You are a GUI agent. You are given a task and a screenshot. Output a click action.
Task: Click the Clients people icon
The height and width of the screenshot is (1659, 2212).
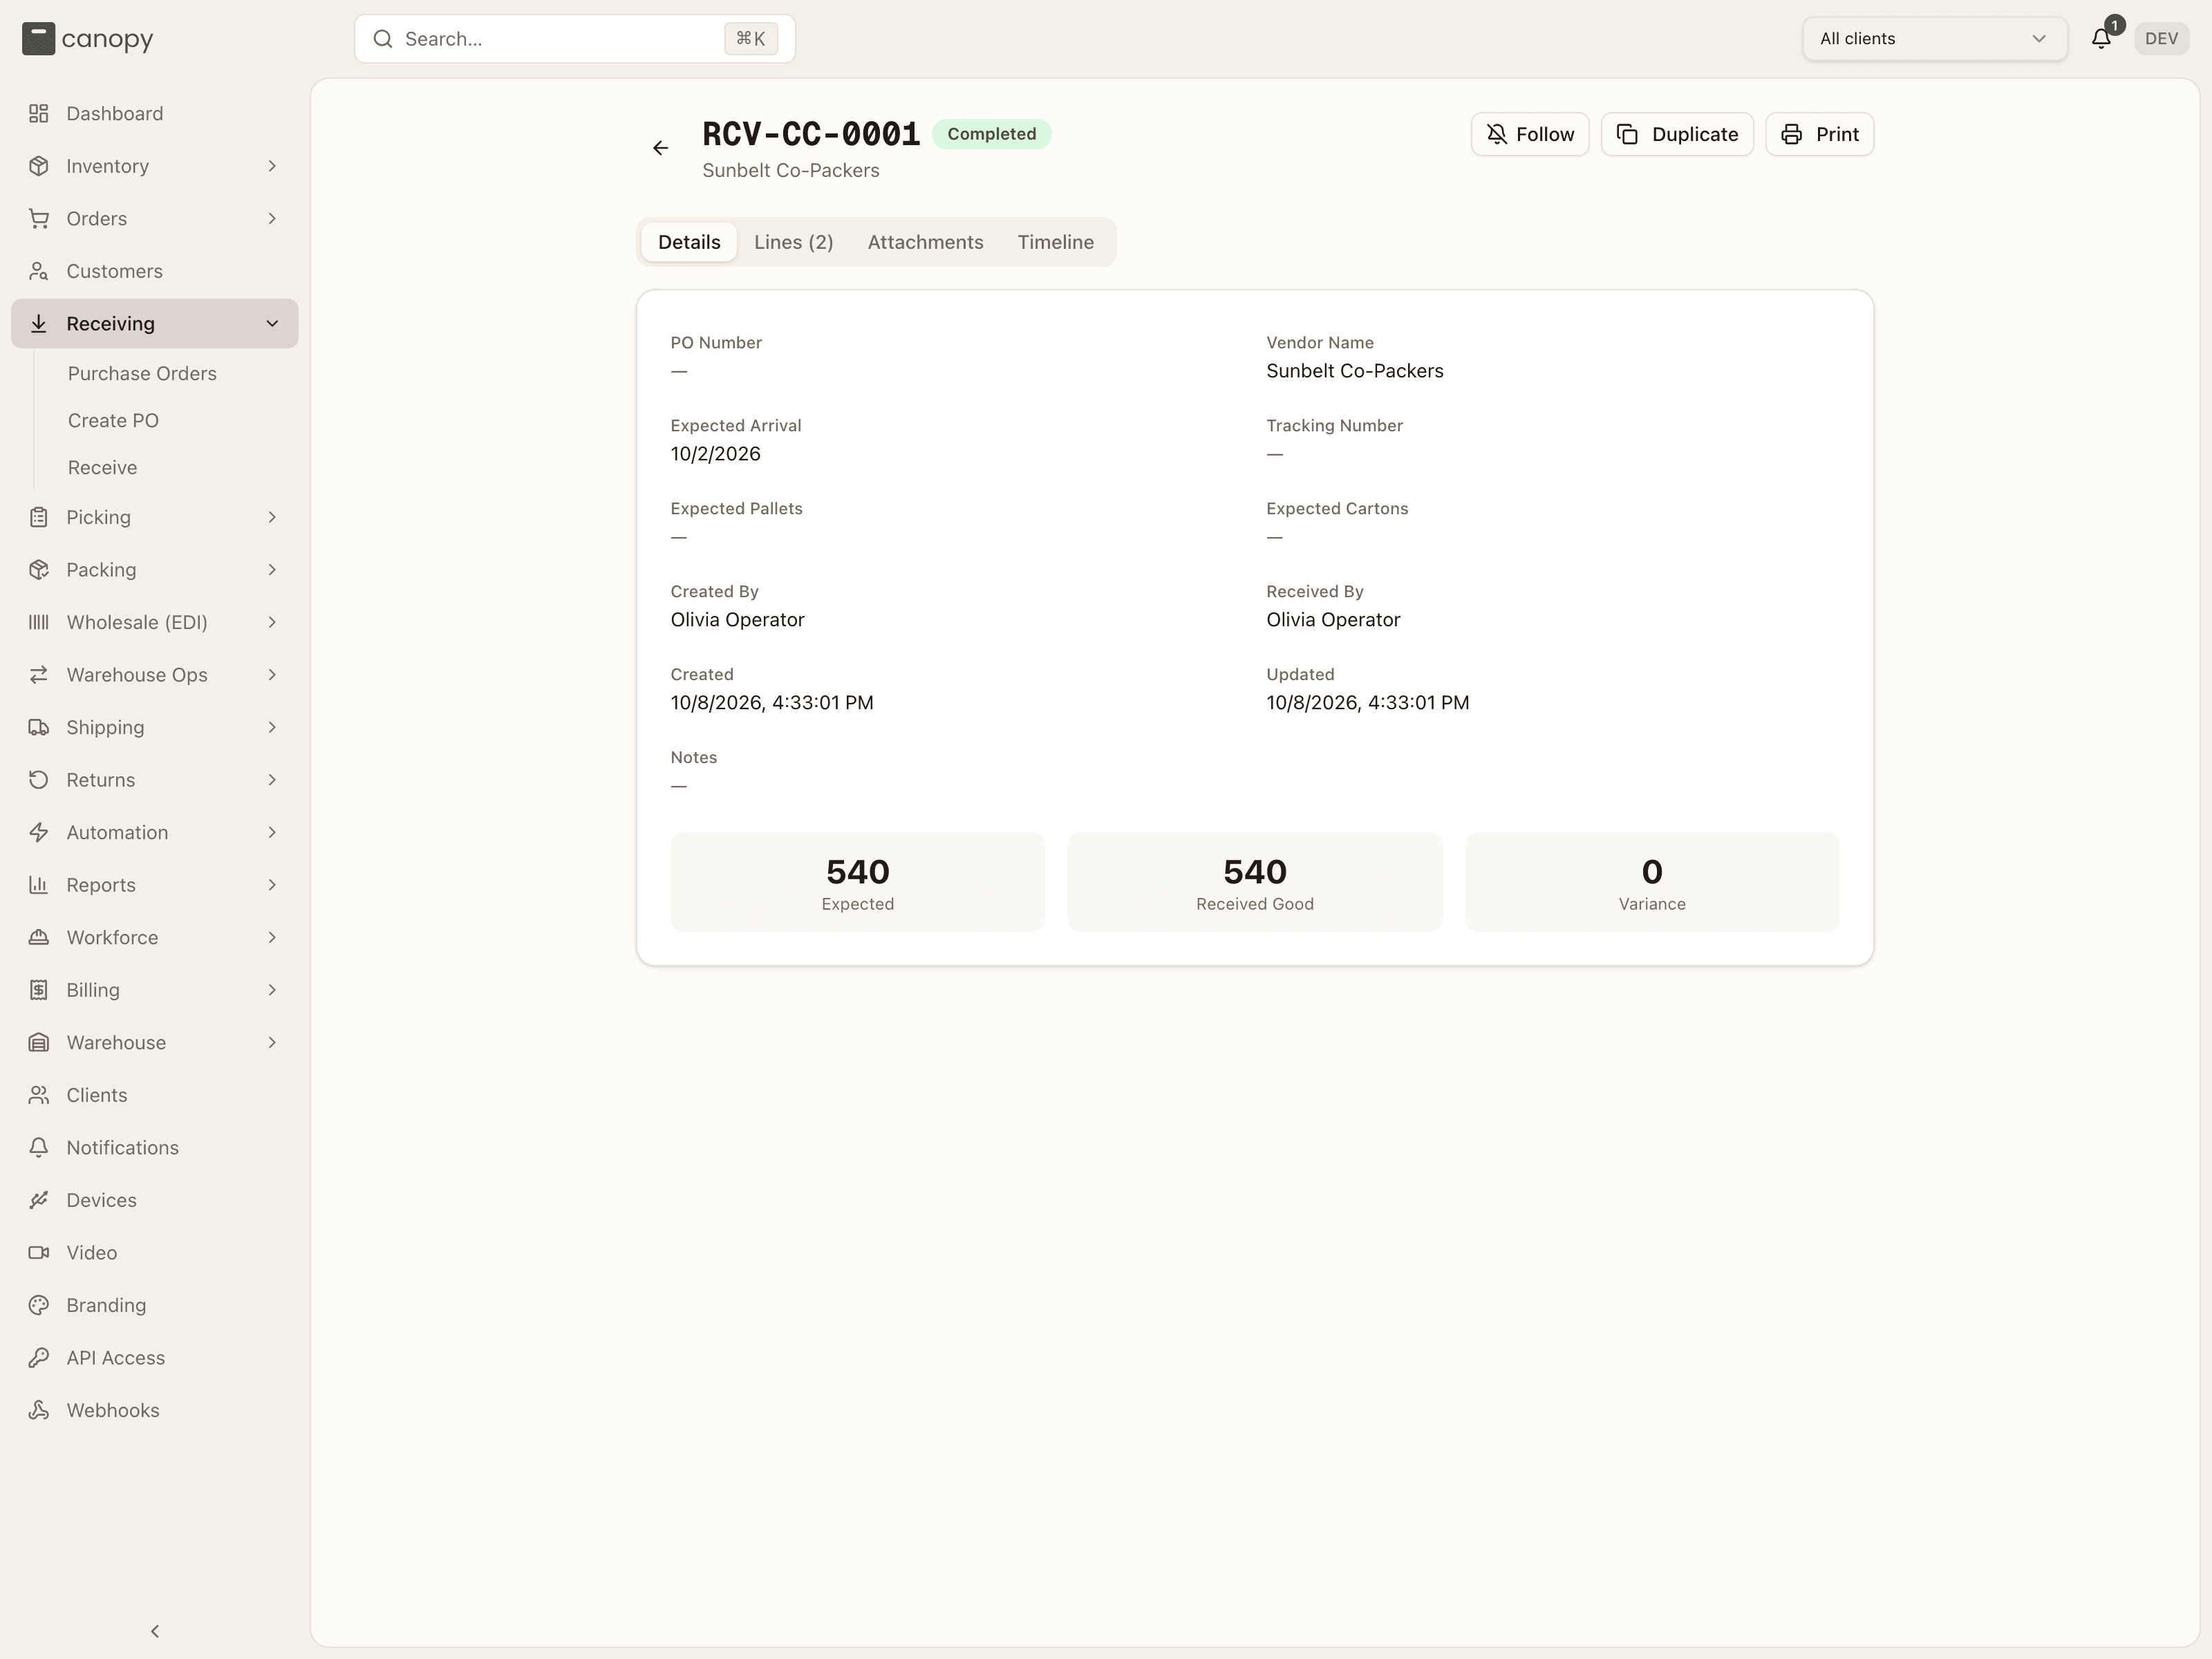39,1095
